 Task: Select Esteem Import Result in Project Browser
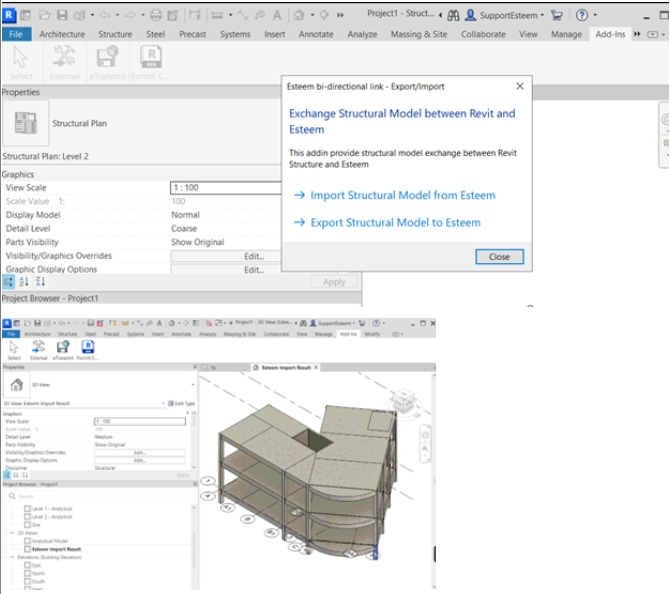tap(58, 549)
